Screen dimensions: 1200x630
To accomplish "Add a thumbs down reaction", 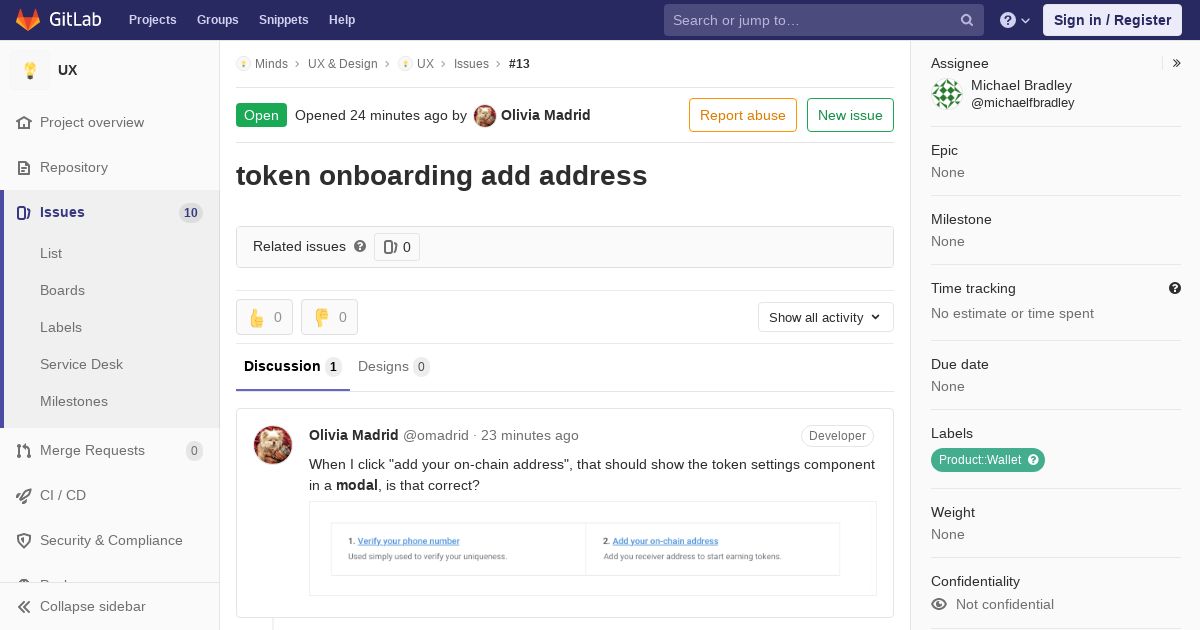I will (329, 317).
